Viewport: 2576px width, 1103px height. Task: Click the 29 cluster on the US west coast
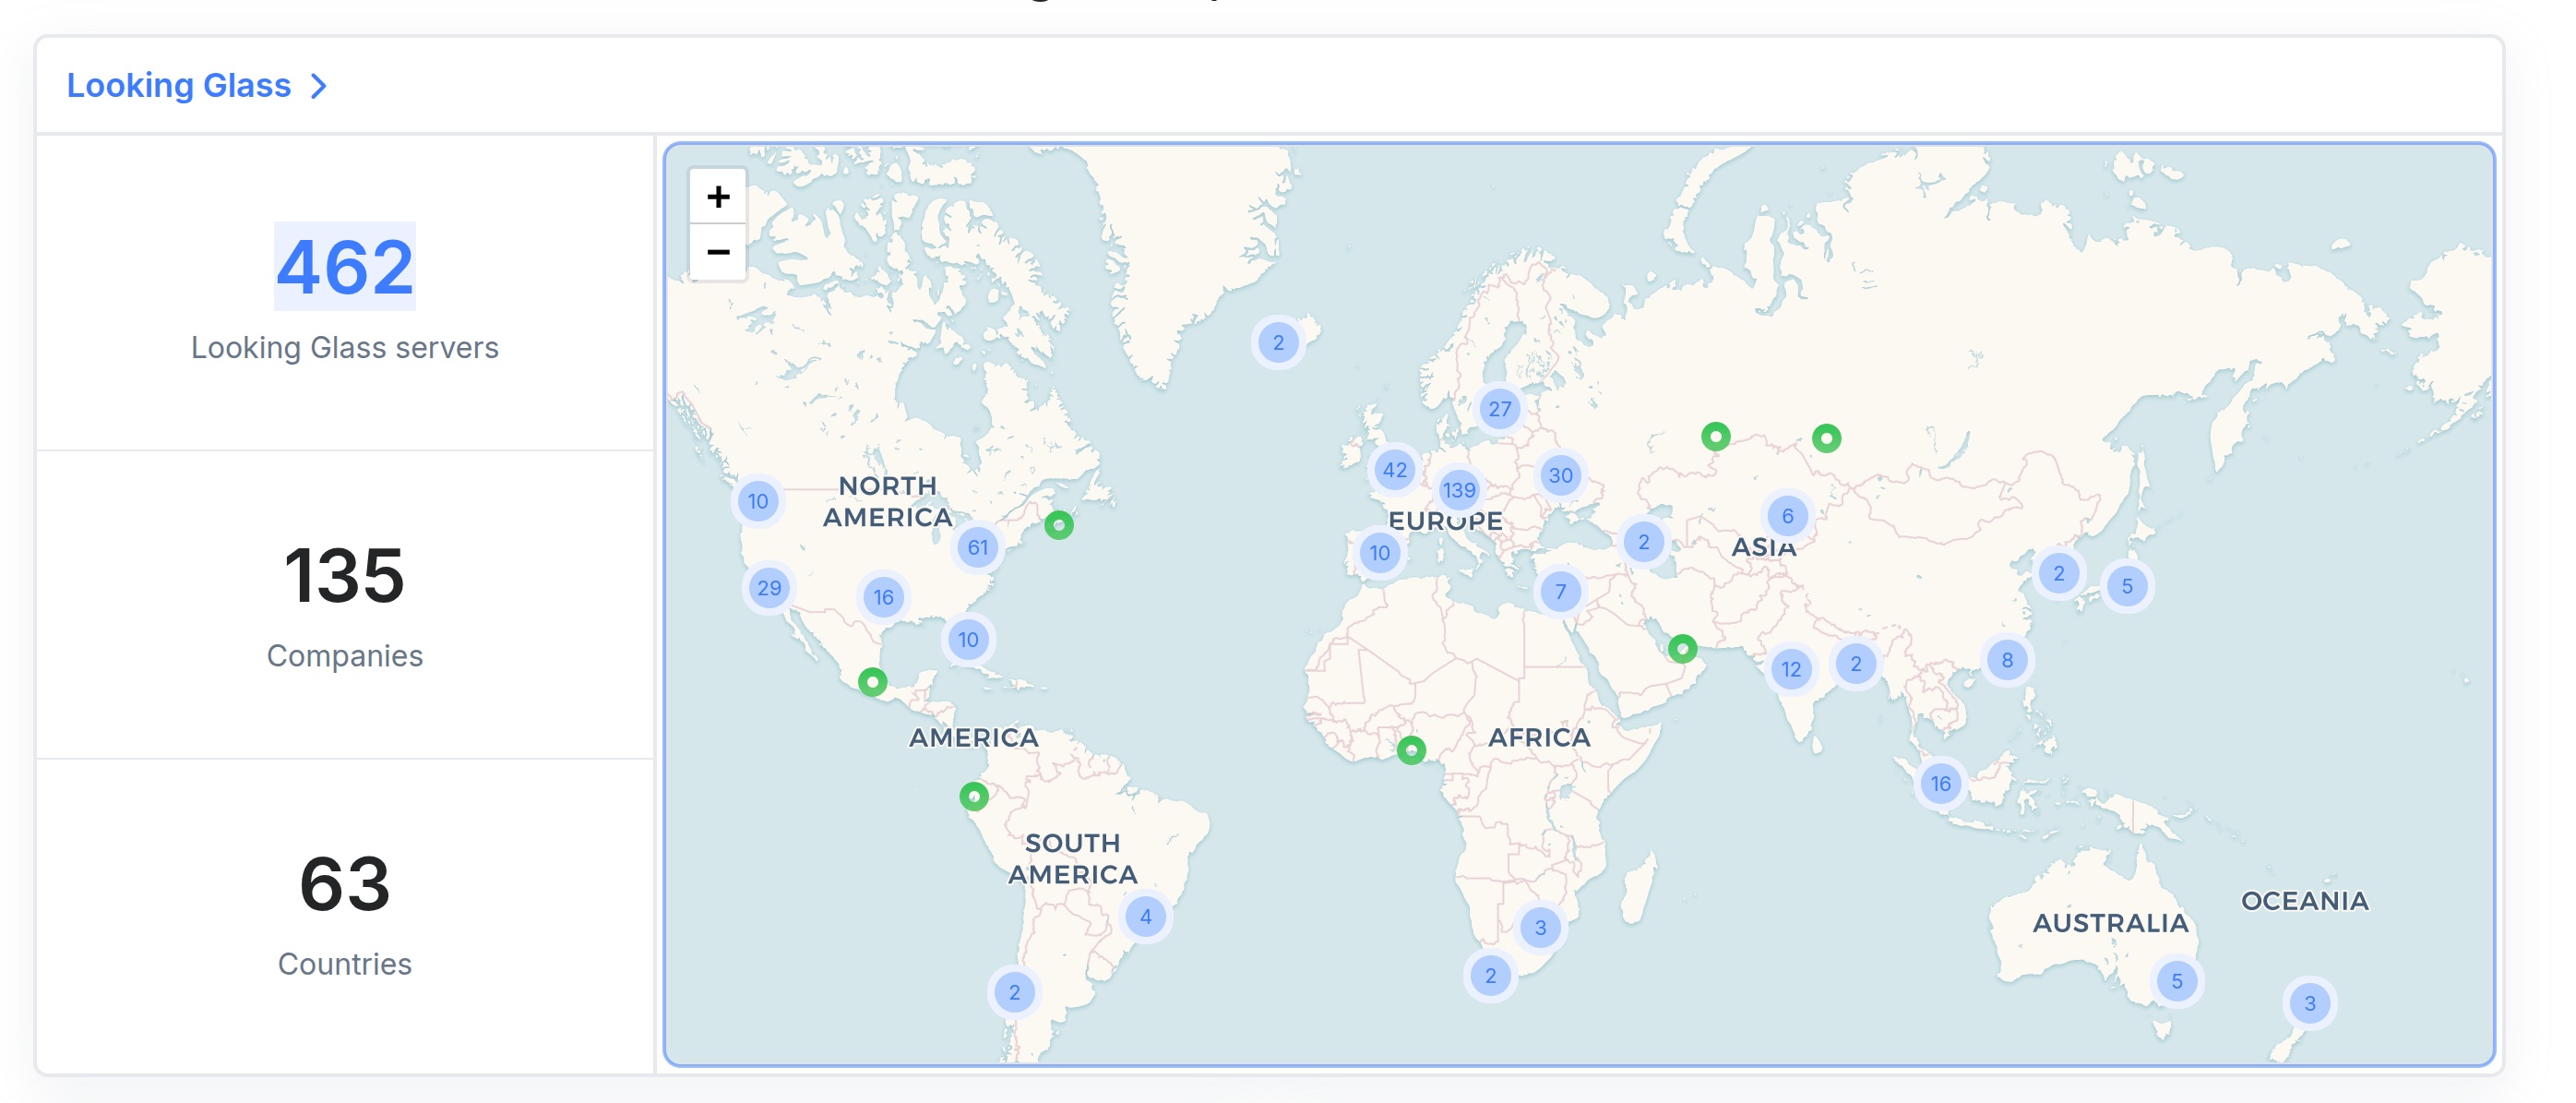pos(768,588)
